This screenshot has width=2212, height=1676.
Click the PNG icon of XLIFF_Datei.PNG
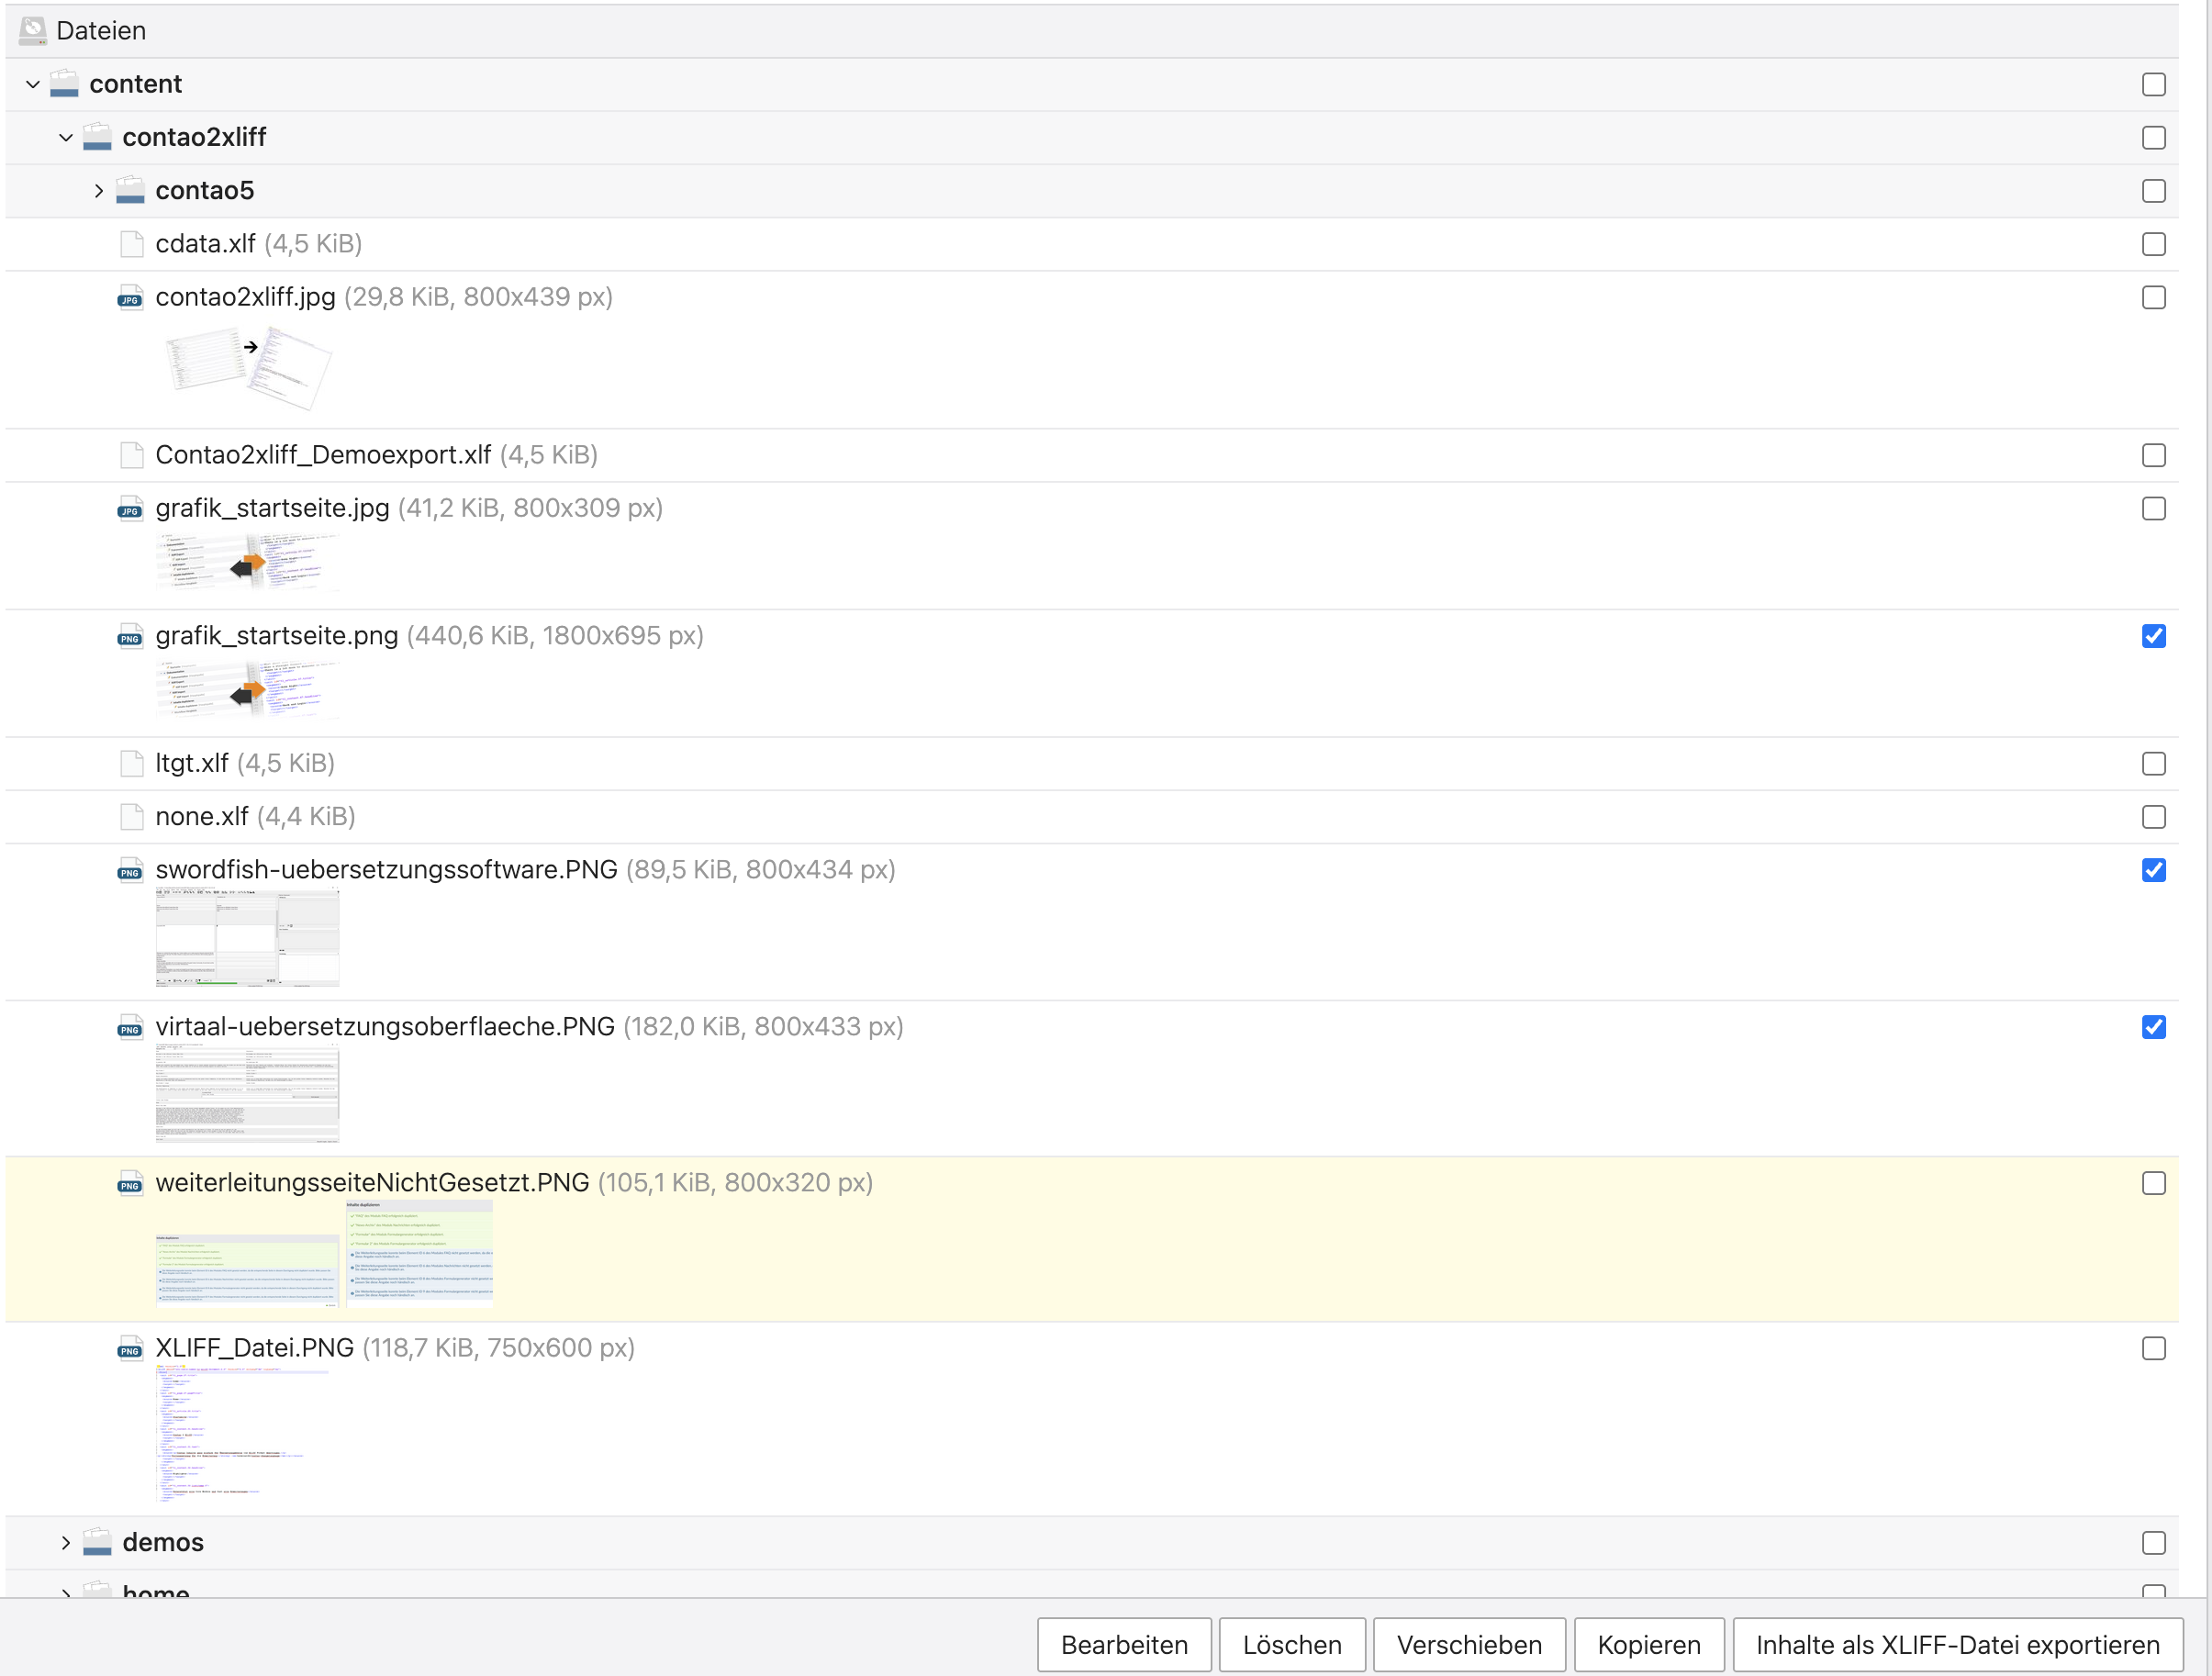point(130,1349)
